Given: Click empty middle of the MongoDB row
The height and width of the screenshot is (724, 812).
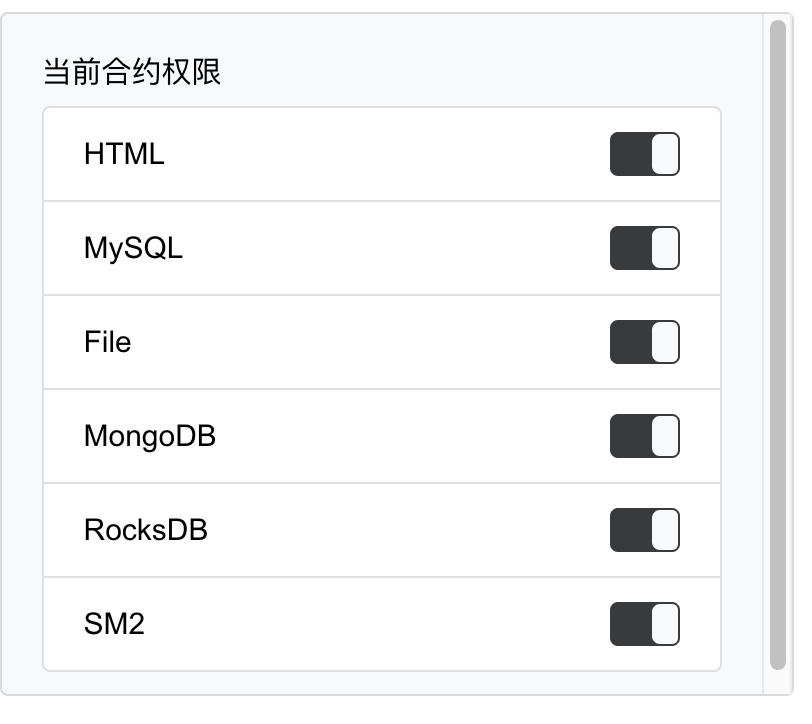Looking at the screenshot, I should tap(400, 436).
